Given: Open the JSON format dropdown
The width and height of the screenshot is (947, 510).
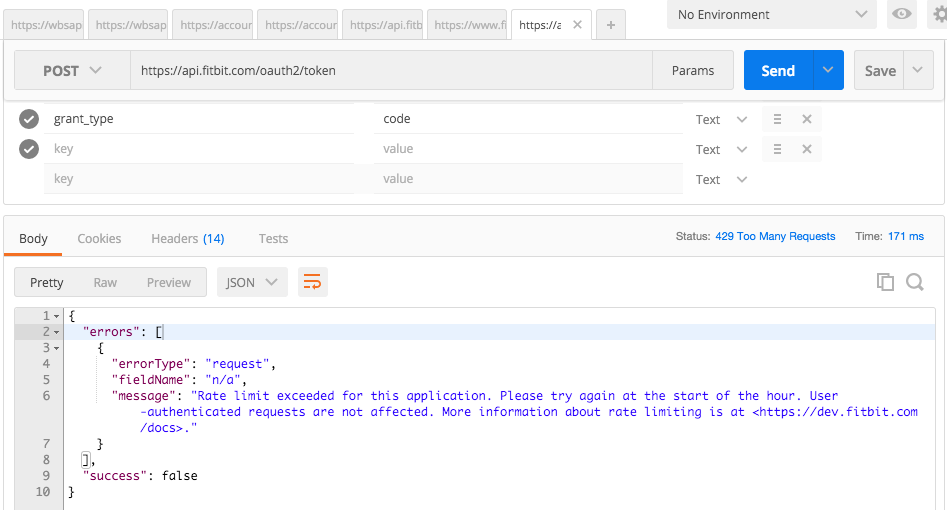Looking at the screenshot, I should point(252,282).
